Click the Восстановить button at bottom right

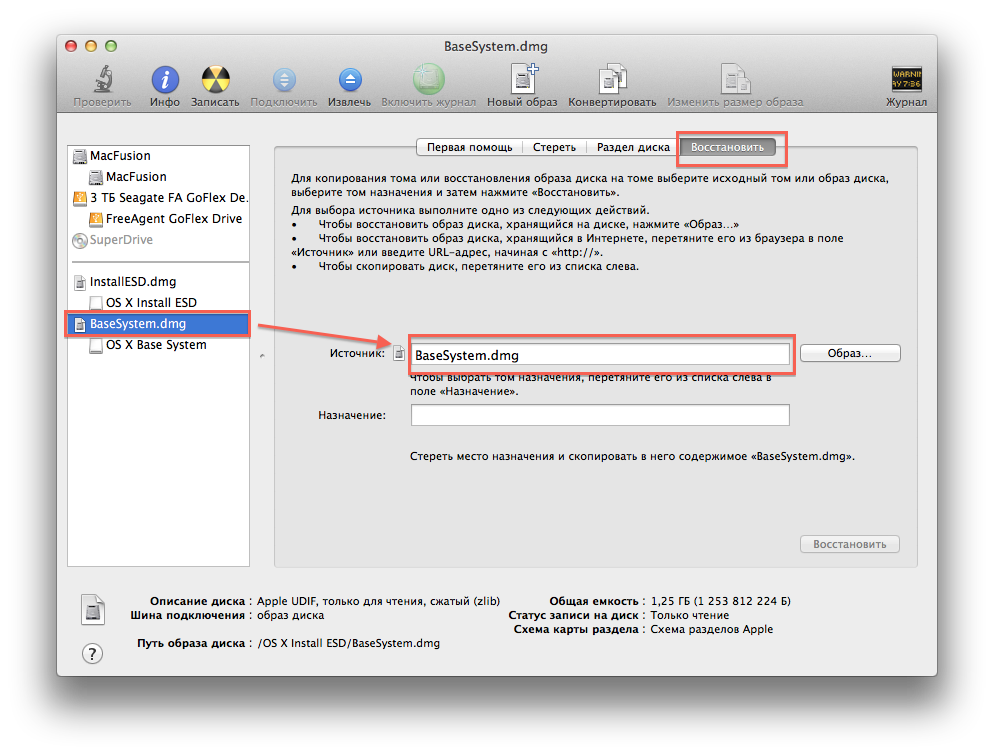coord(849,544)
